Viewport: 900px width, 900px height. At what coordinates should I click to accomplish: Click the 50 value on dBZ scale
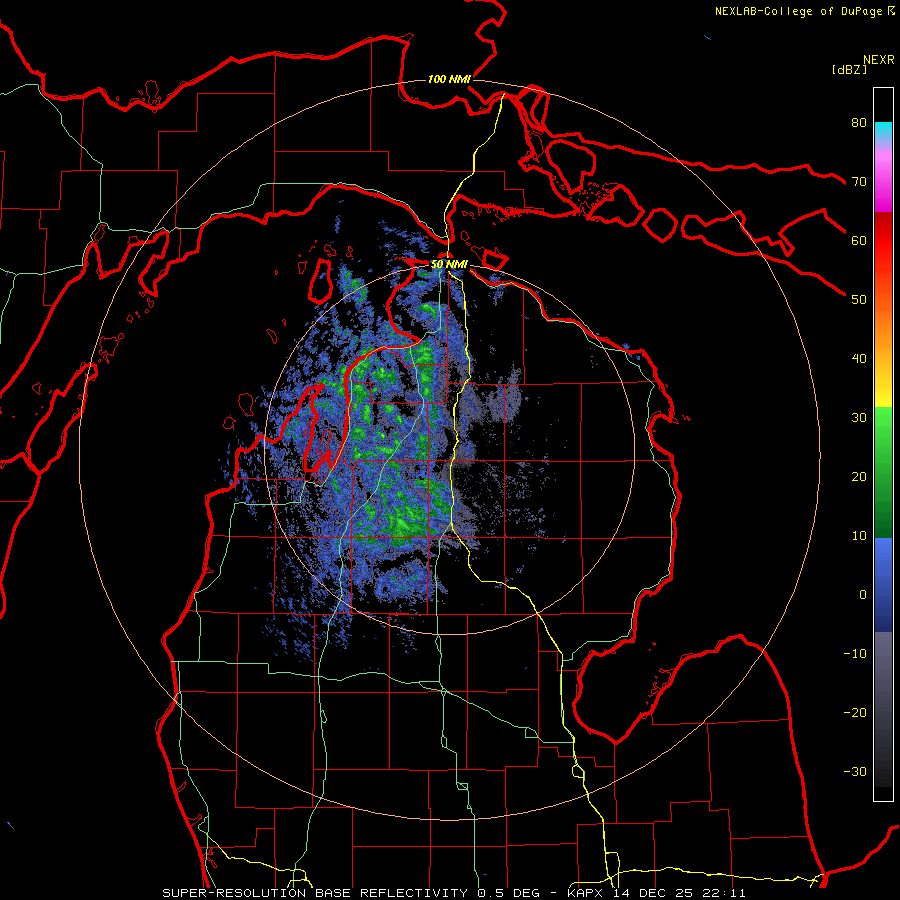(859, 300)
